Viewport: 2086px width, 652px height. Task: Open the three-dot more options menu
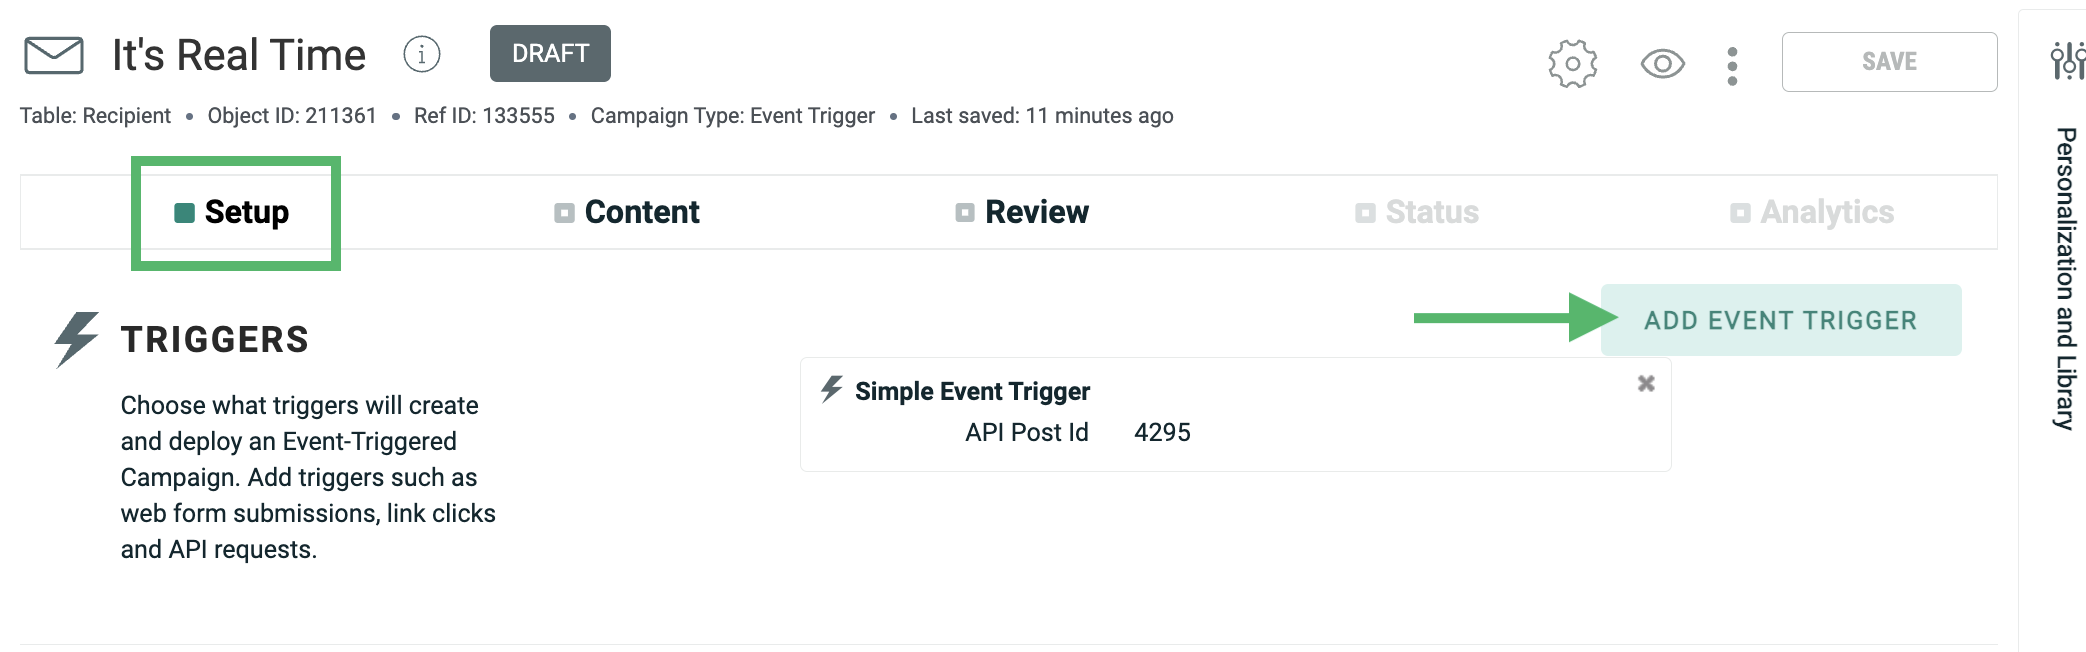tap(1732, 66)
